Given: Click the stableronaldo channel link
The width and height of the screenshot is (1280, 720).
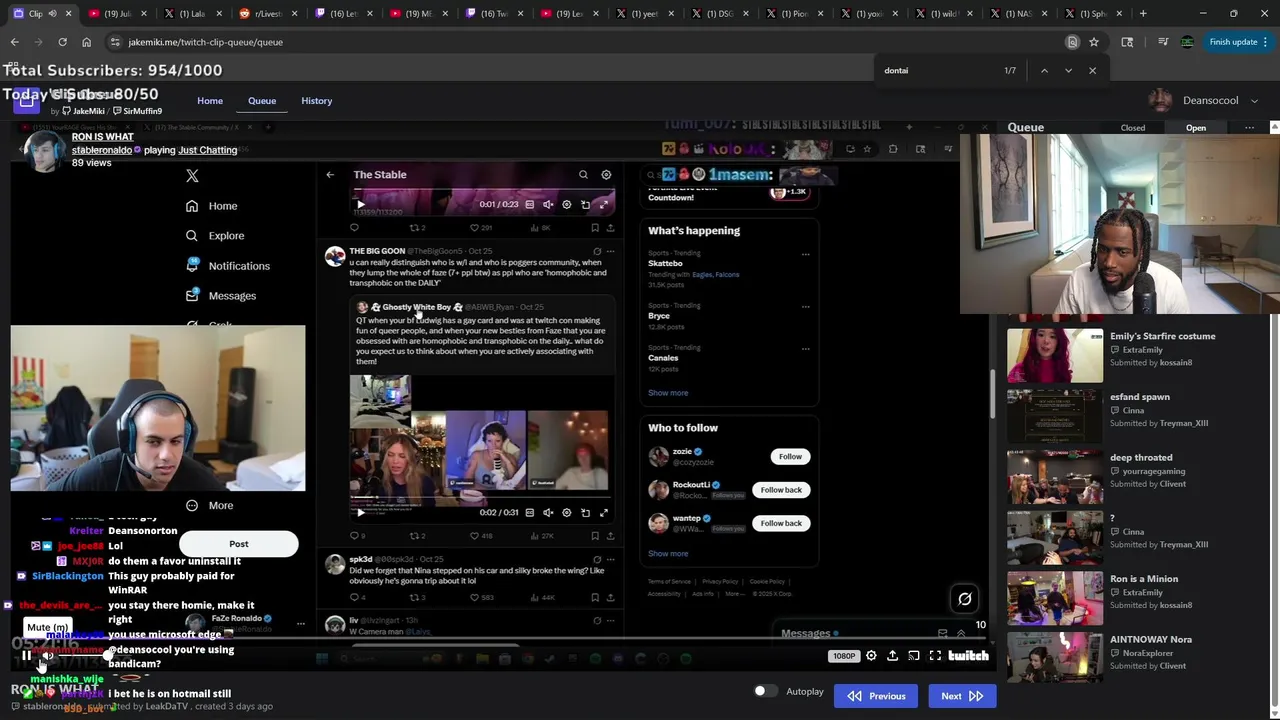Looking at the screenshot, I should tap(101, 150).
